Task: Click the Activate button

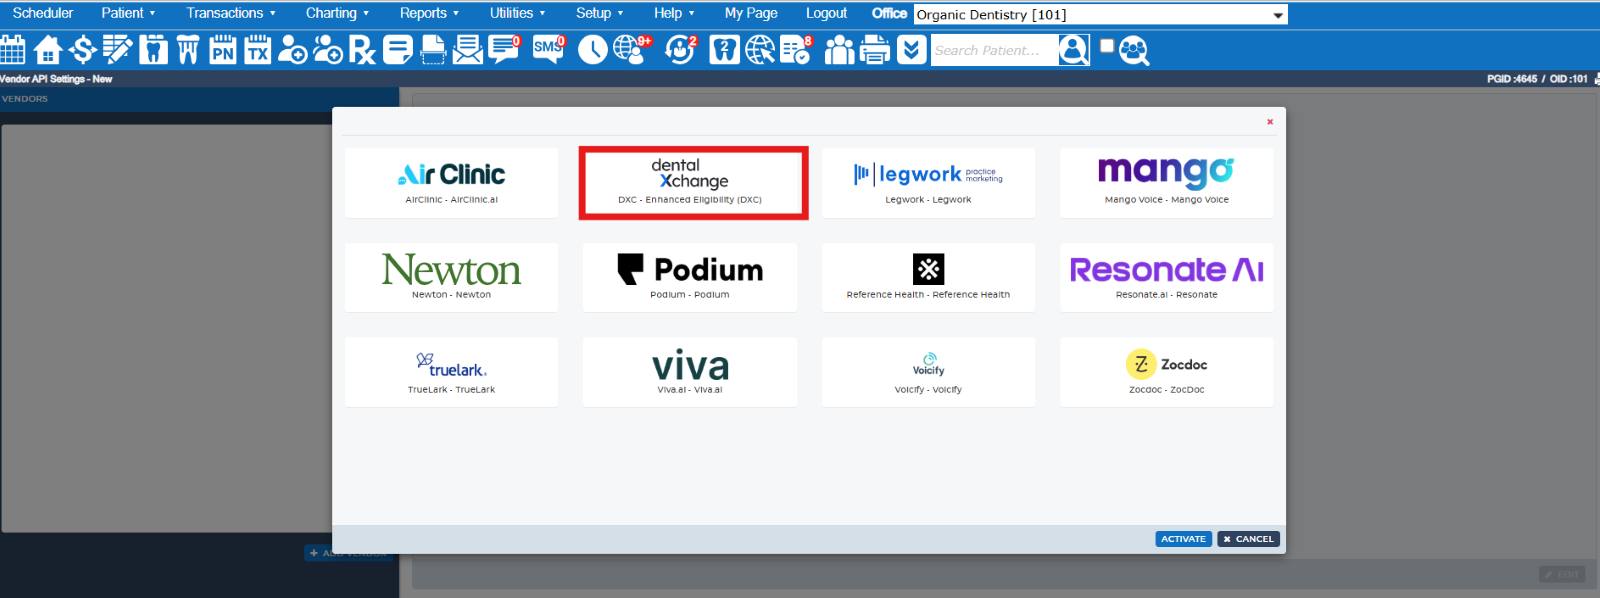Action: tap(1184, 539)
